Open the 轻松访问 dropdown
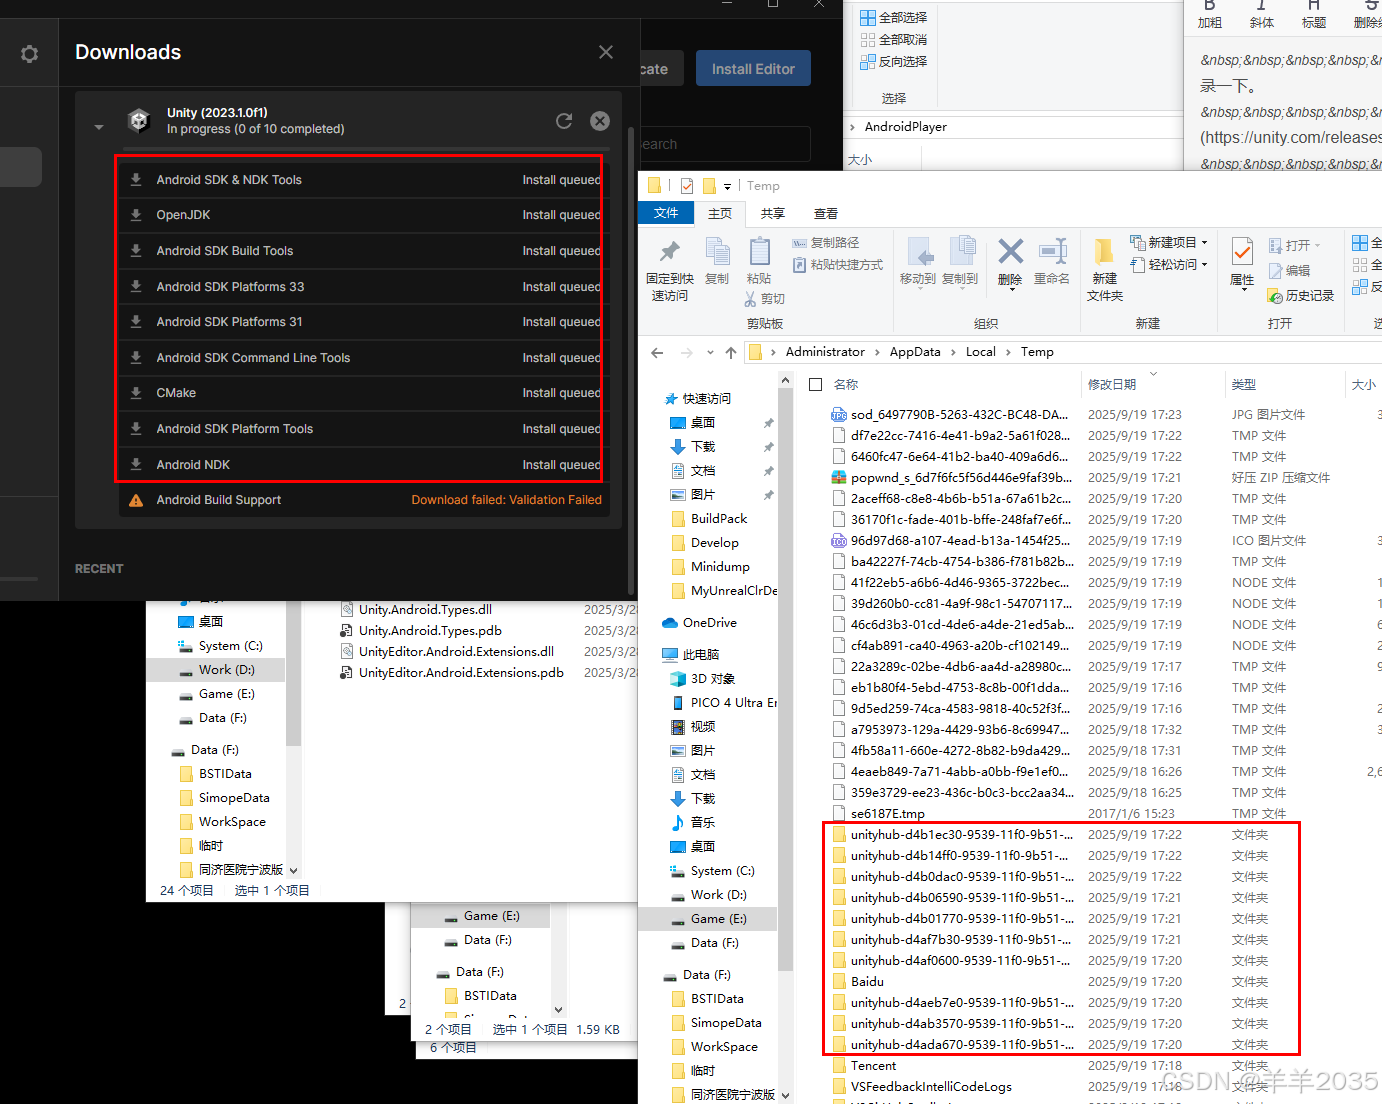Screen dimensions: 1382x1104 1169,265
